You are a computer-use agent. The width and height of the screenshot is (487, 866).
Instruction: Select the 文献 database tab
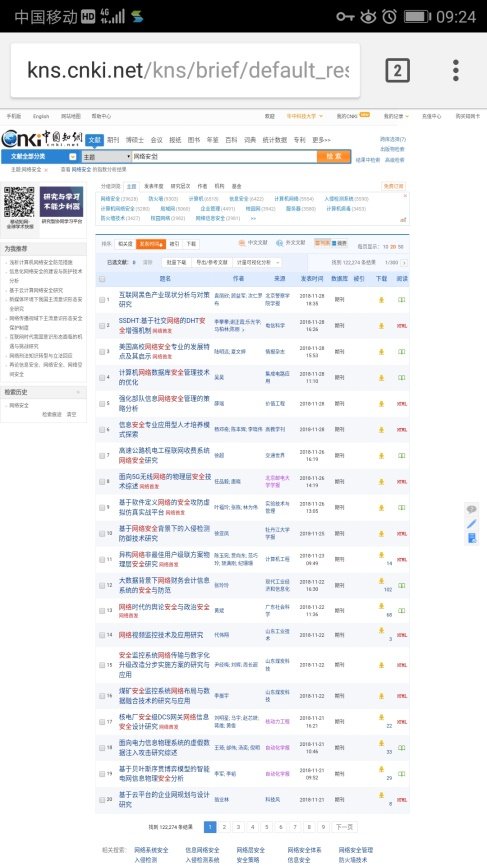pos(94,140)
